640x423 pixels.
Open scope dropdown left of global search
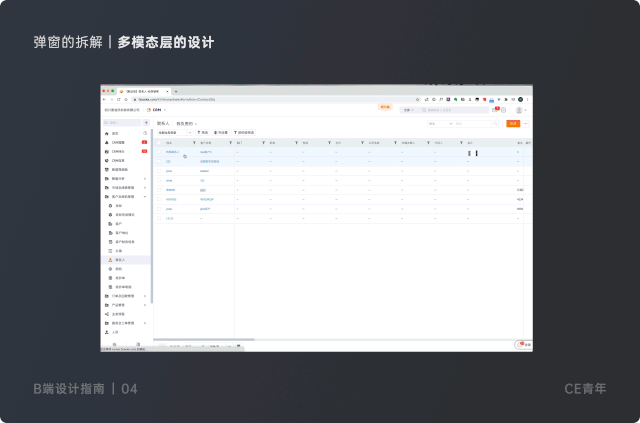408,110
